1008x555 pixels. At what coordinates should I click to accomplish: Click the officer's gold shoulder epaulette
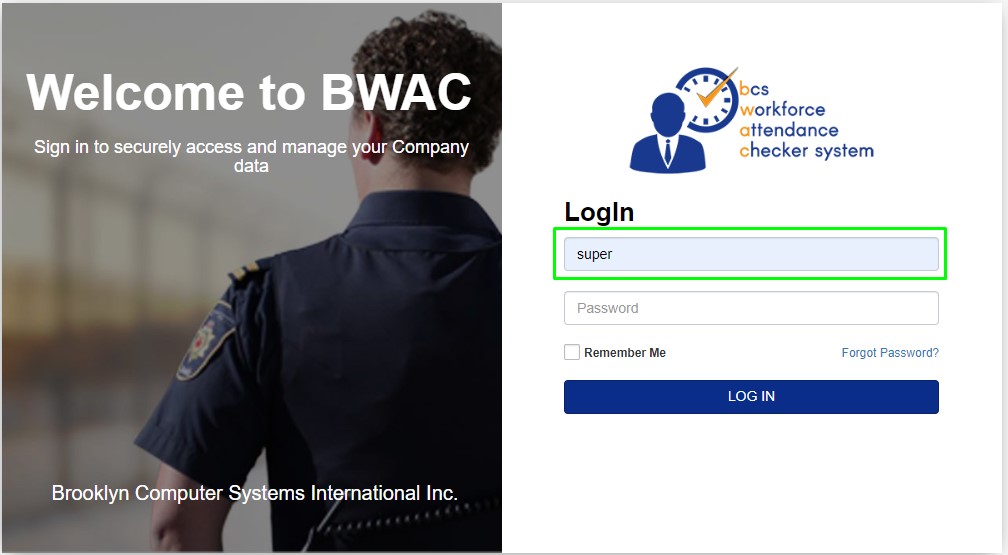[244, 271]
